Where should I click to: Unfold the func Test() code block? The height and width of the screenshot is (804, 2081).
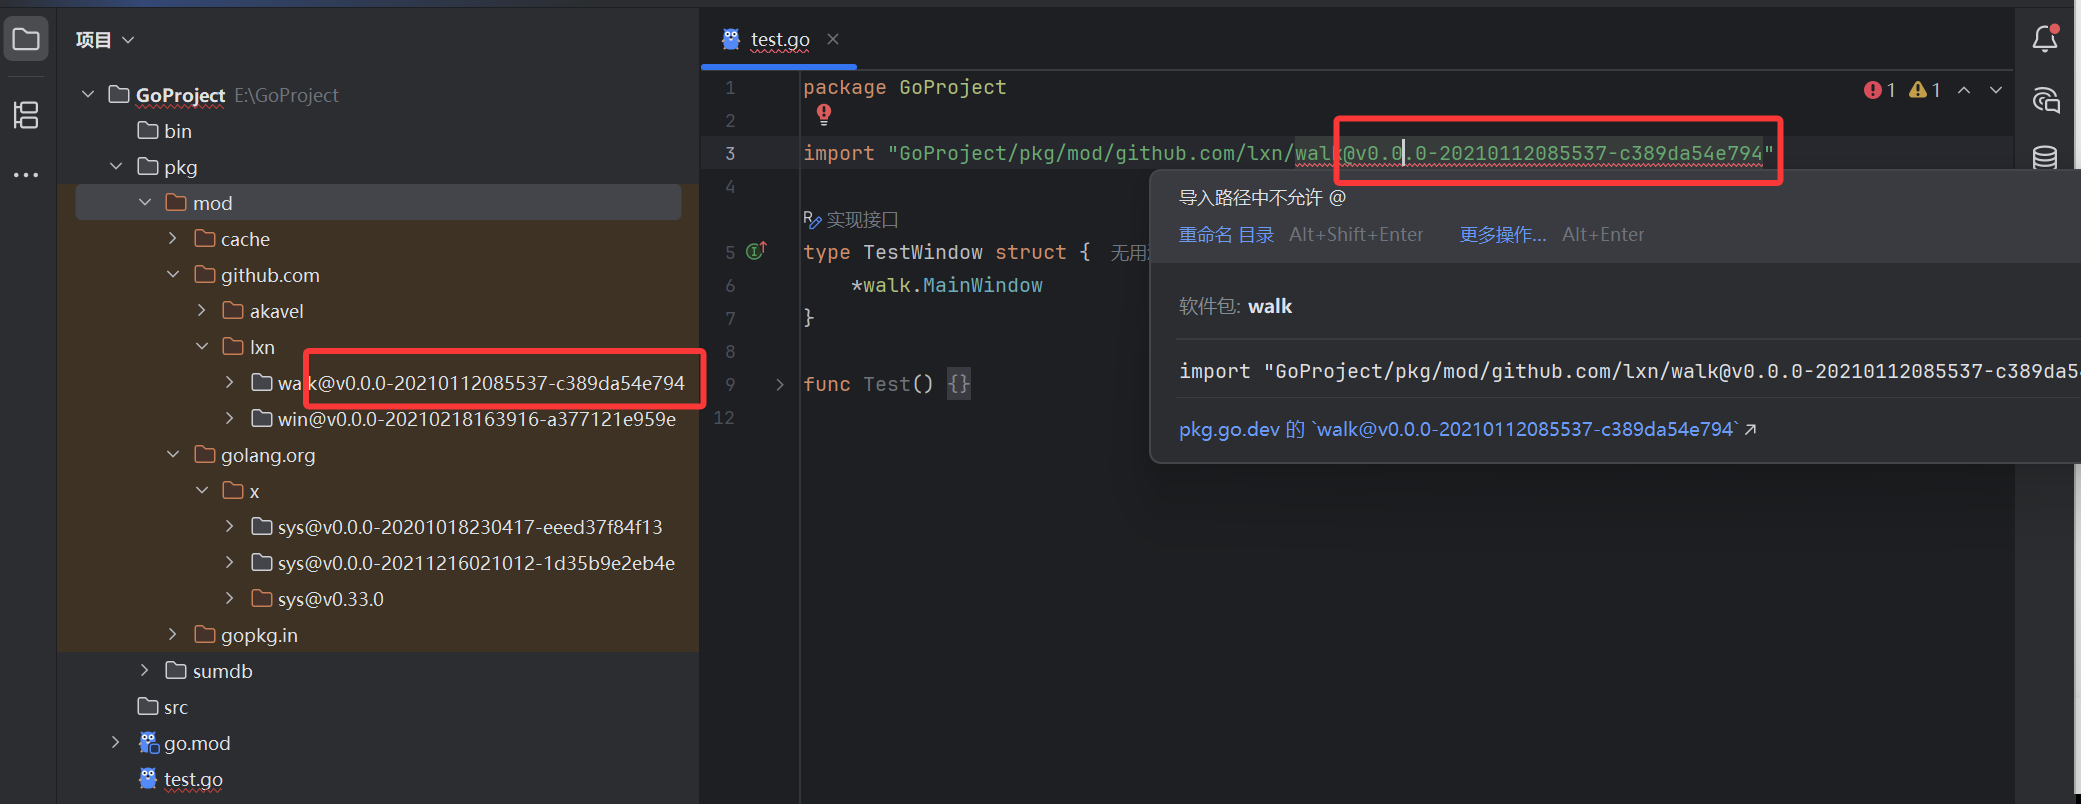pos(780,384)
